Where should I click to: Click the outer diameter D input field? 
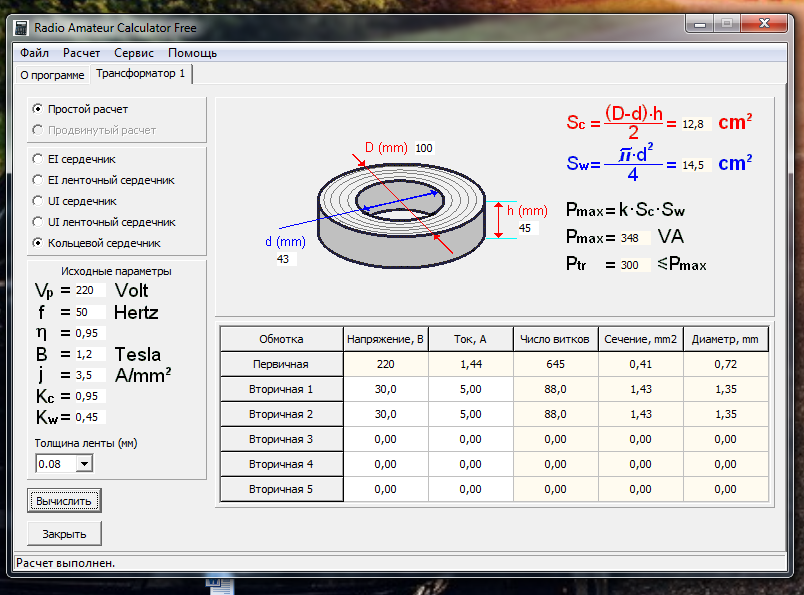tap(424, 148)
